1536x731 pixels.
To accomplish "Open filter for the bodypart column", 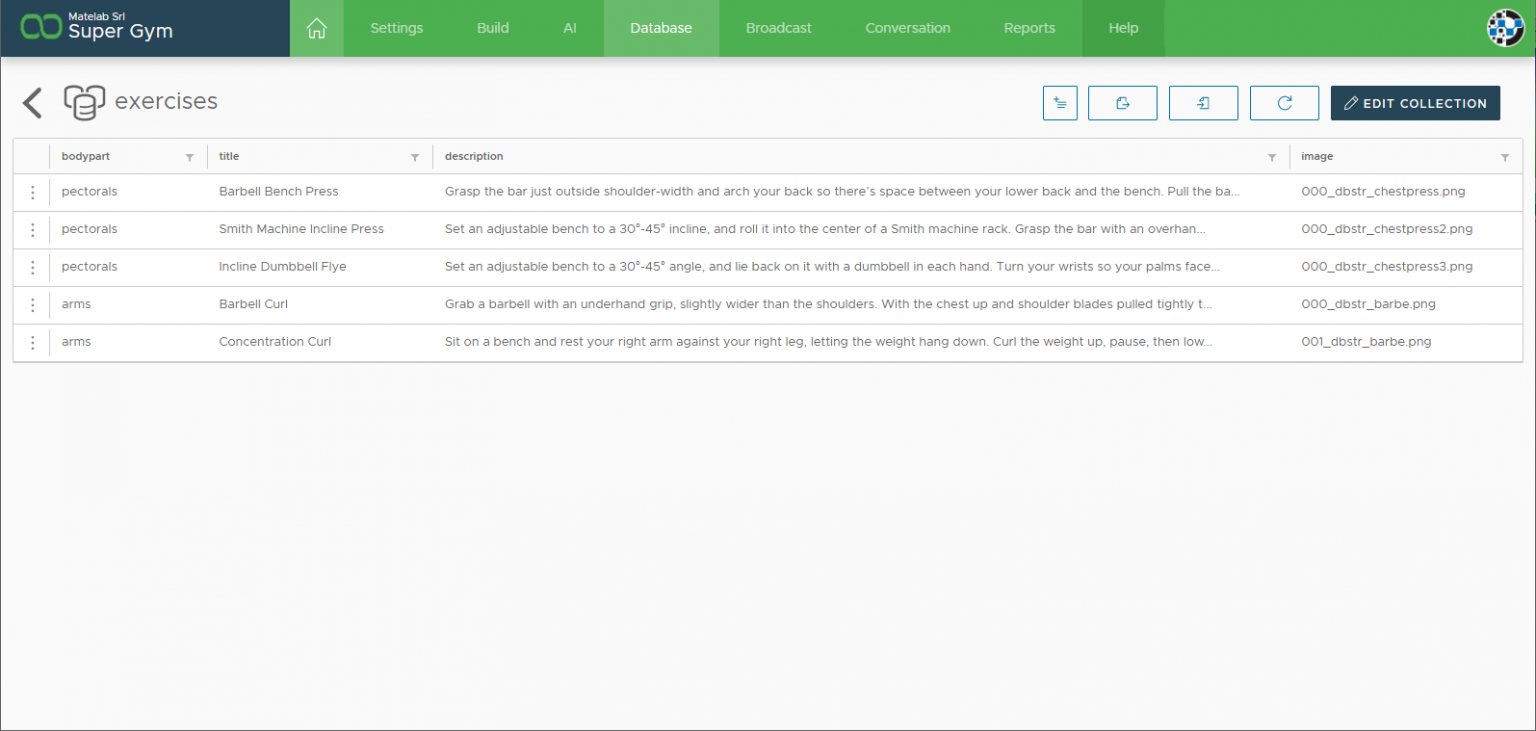I will pos(190,158).
